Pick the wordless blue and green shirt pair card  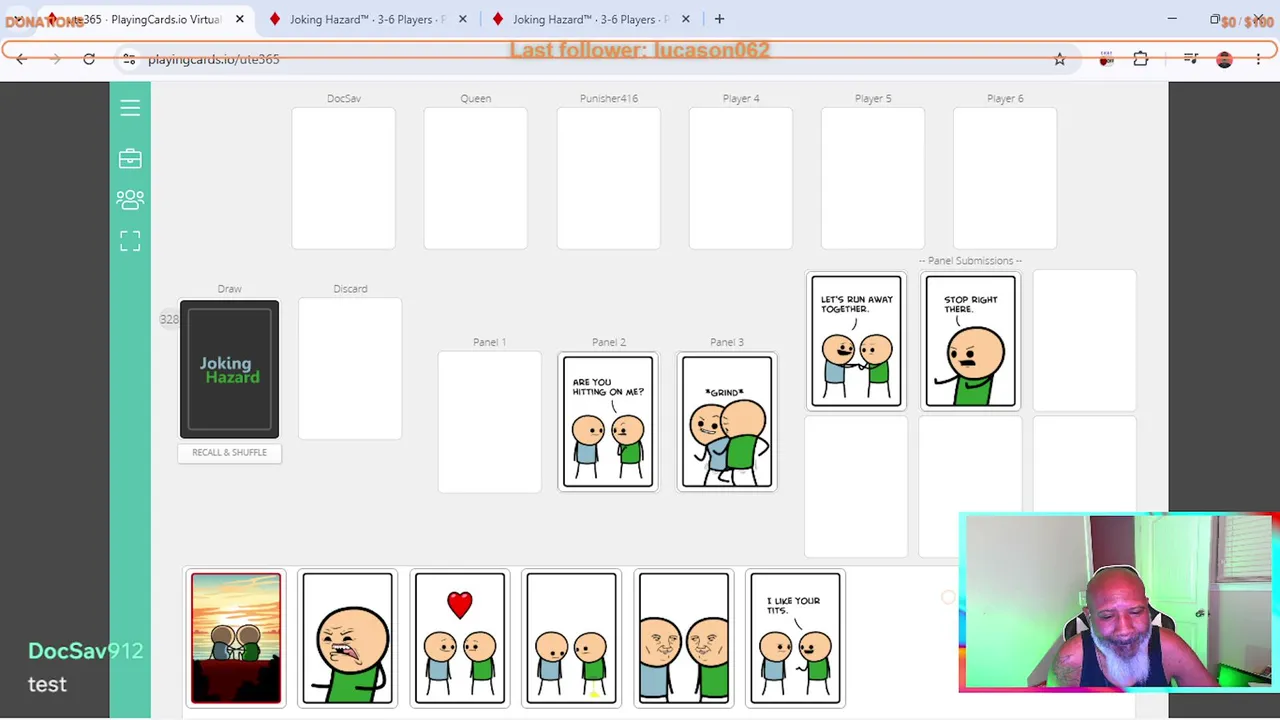click(x=572, y=638)
